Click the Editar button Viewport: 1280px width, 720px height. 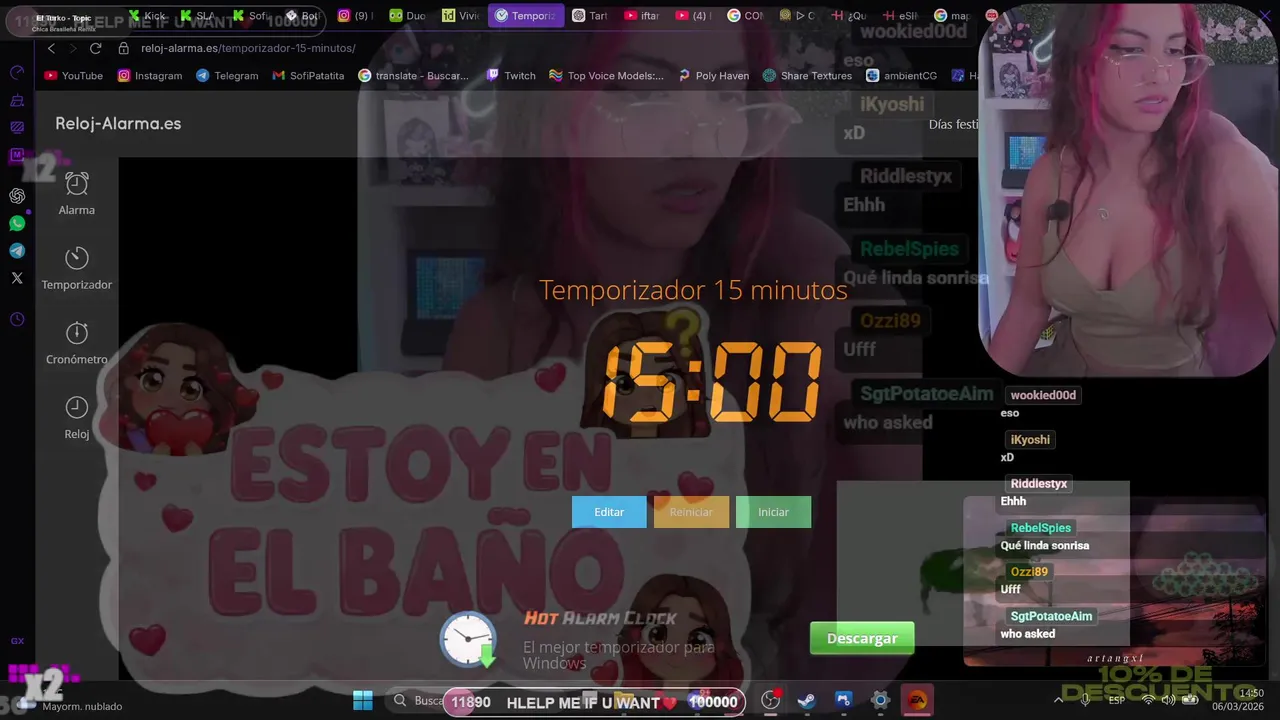click(609, 512)
